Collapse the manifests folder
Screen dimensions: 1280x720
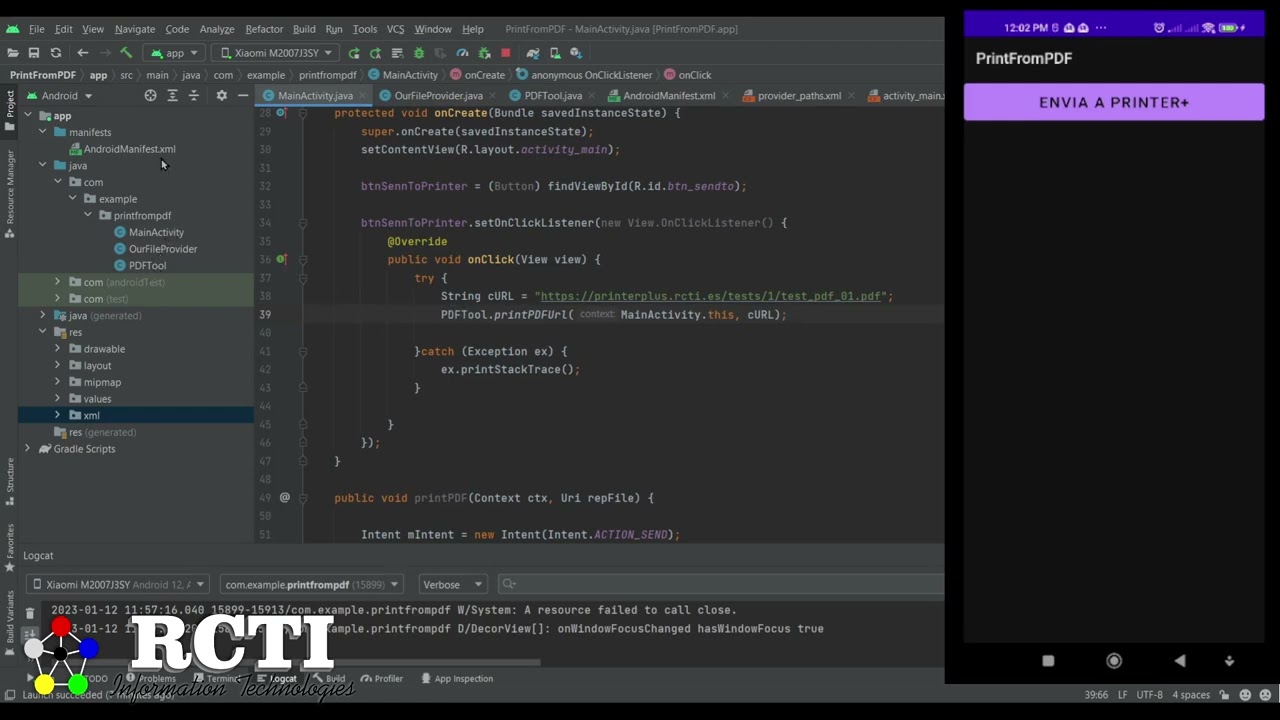point(43,132)
